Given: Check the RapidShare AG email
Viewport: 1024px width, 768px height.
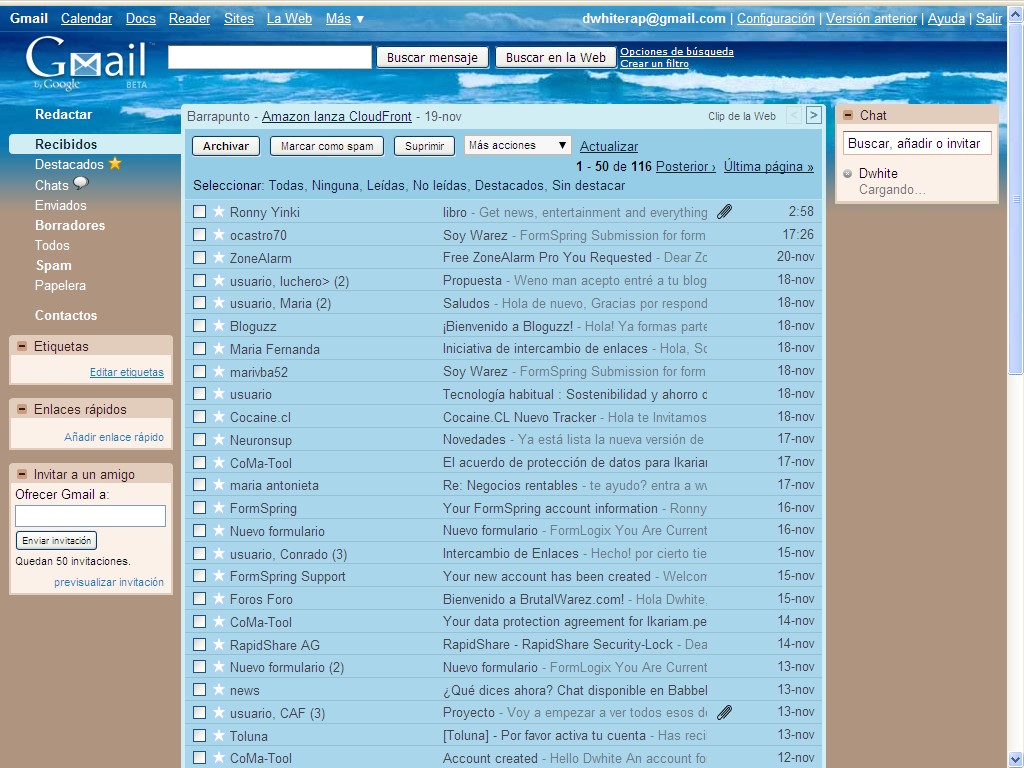Looking at the screenshot, I should click(200, 644).
